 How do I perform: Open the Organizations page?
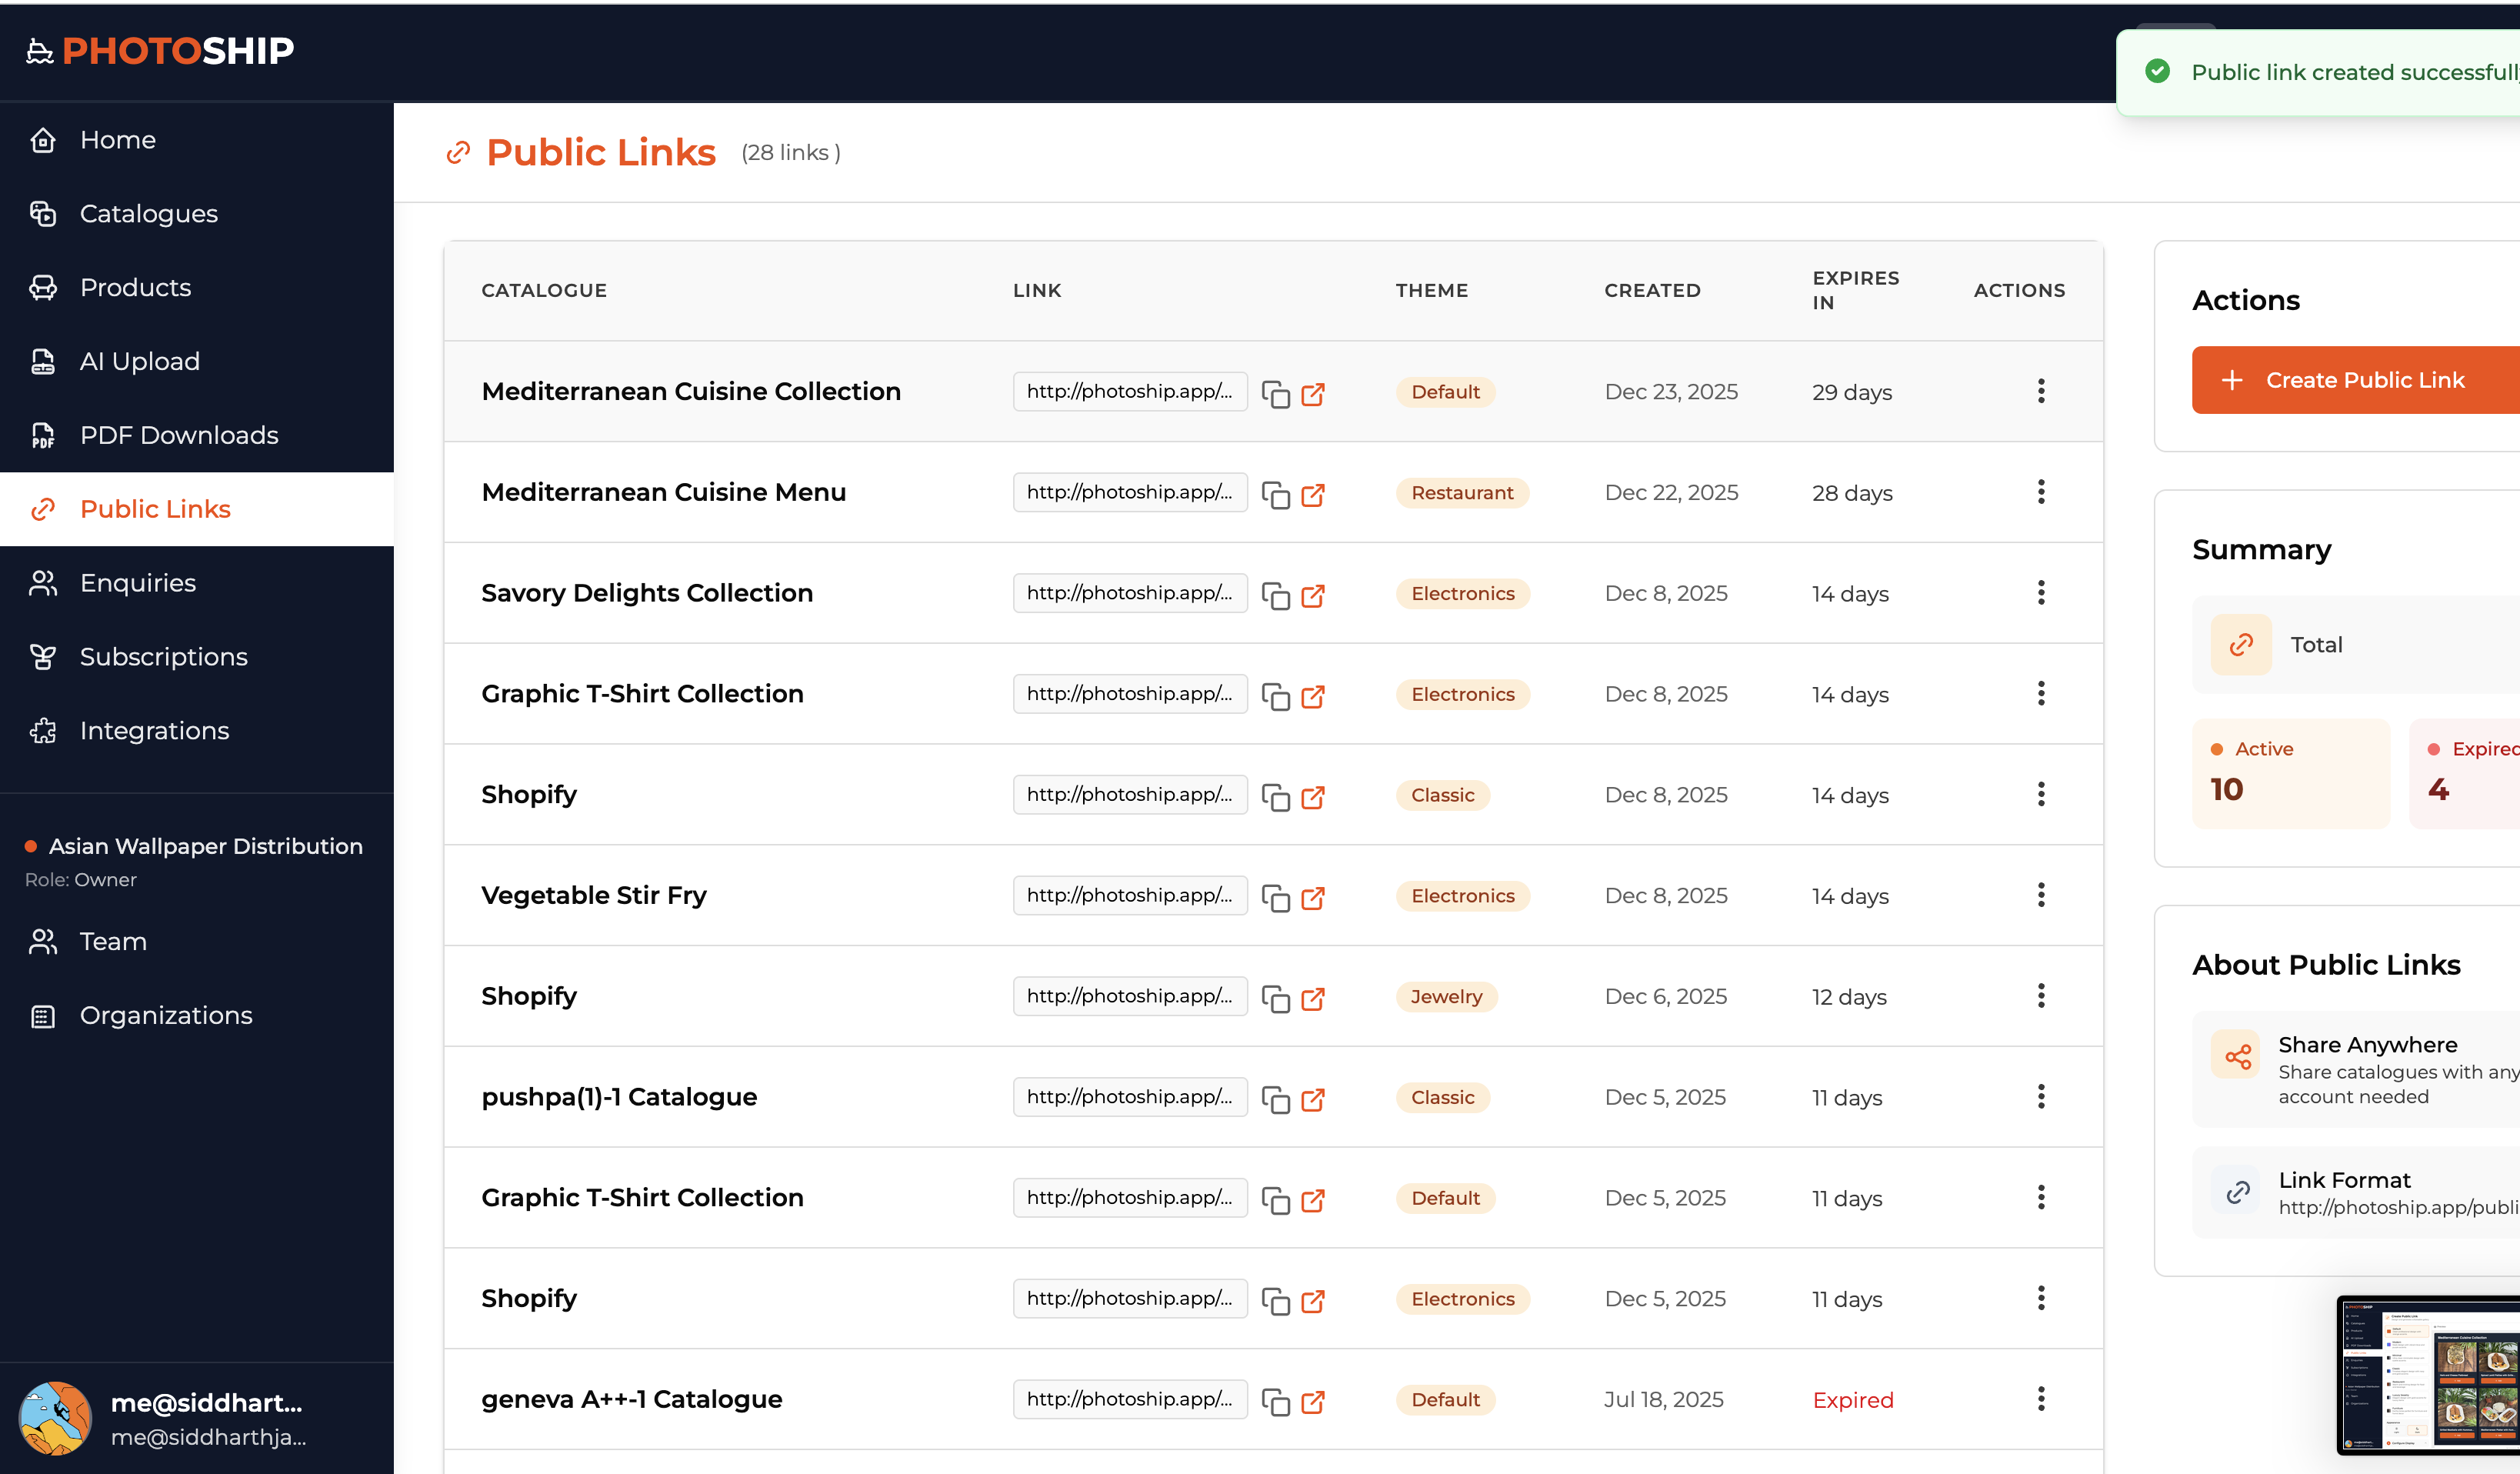(x=165, y=1015)
